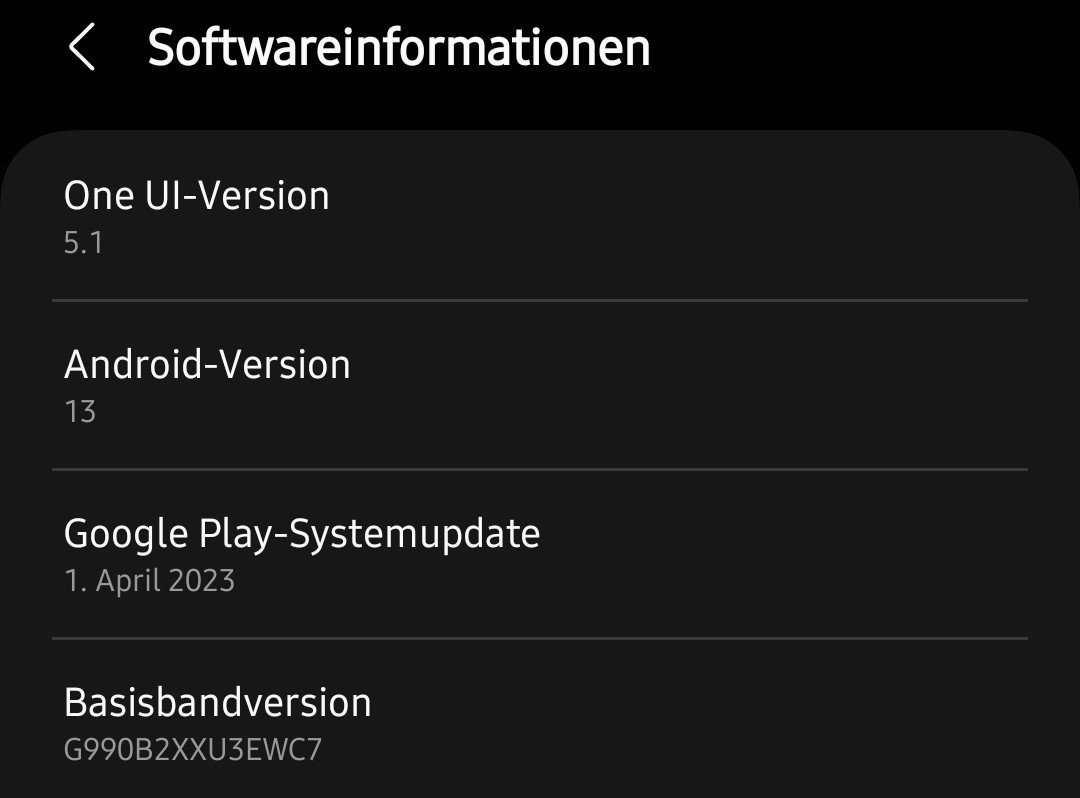Click divider below Android-Version entry

point(540,468)
